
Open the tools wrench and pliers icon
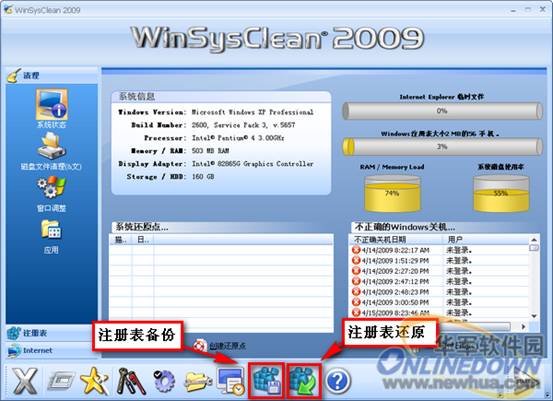point(130,381)
